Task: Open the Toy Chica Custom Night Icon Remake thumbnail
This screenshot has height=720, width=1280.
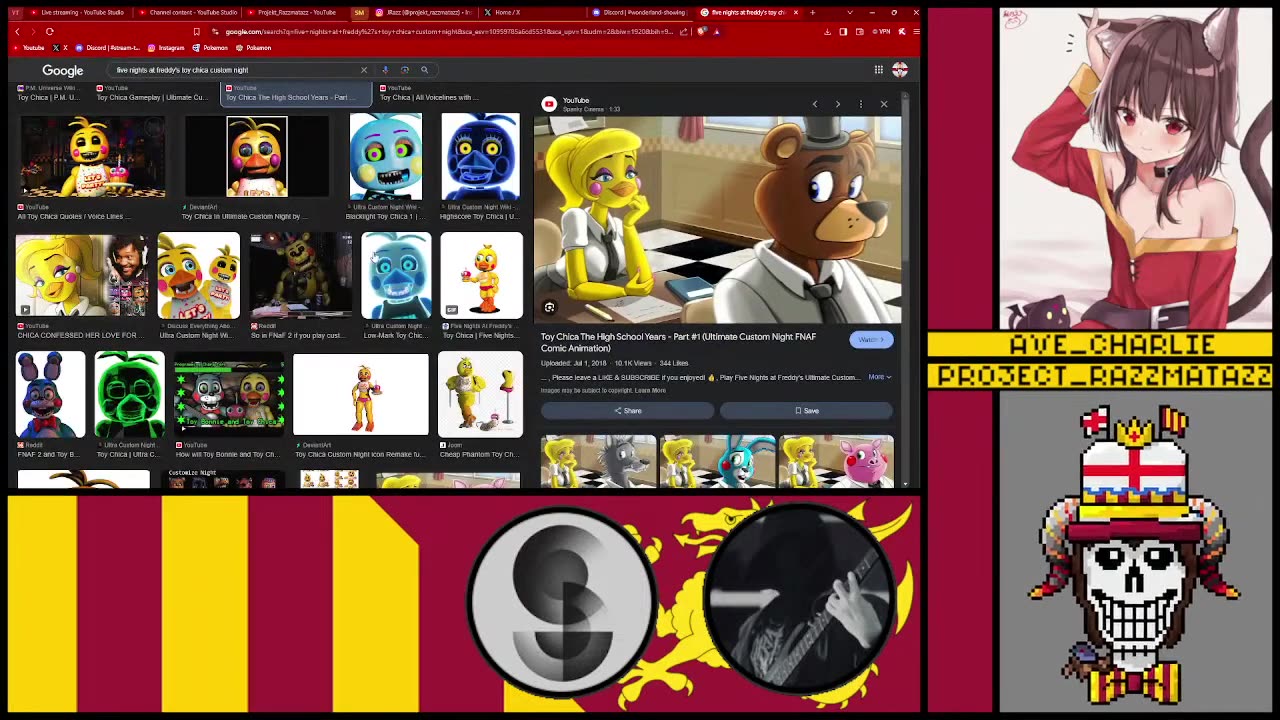Action: click(x=361, y=395)
